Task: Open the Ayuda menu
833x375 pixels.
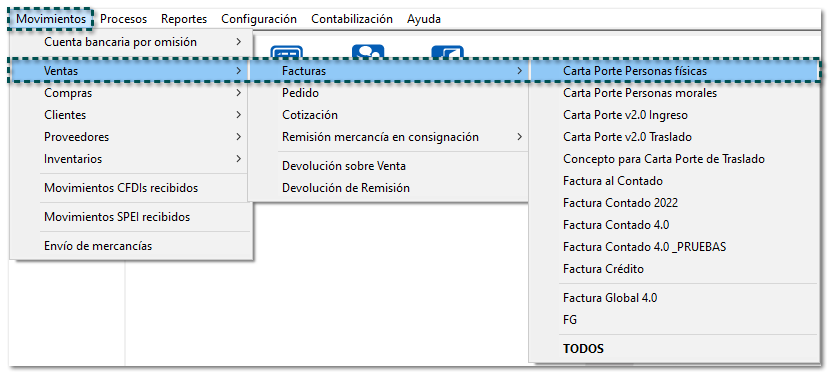Action: coord(423,19)
